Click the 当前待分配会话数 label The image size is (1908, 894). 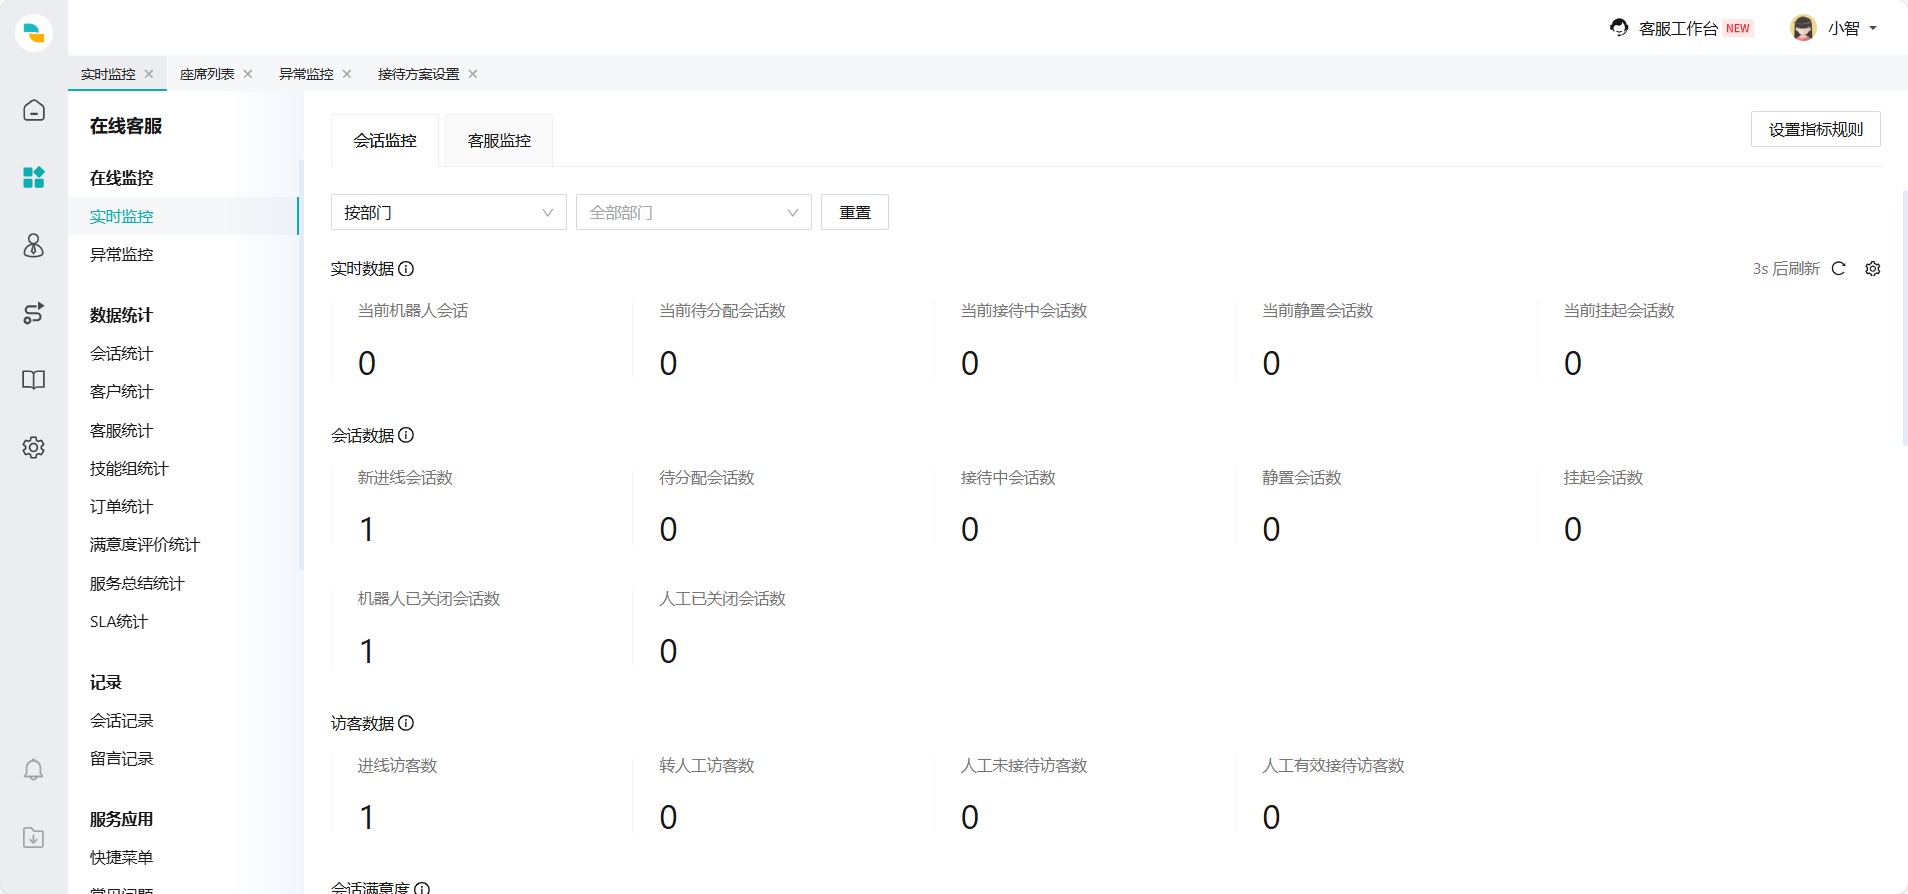click(722, 311)
